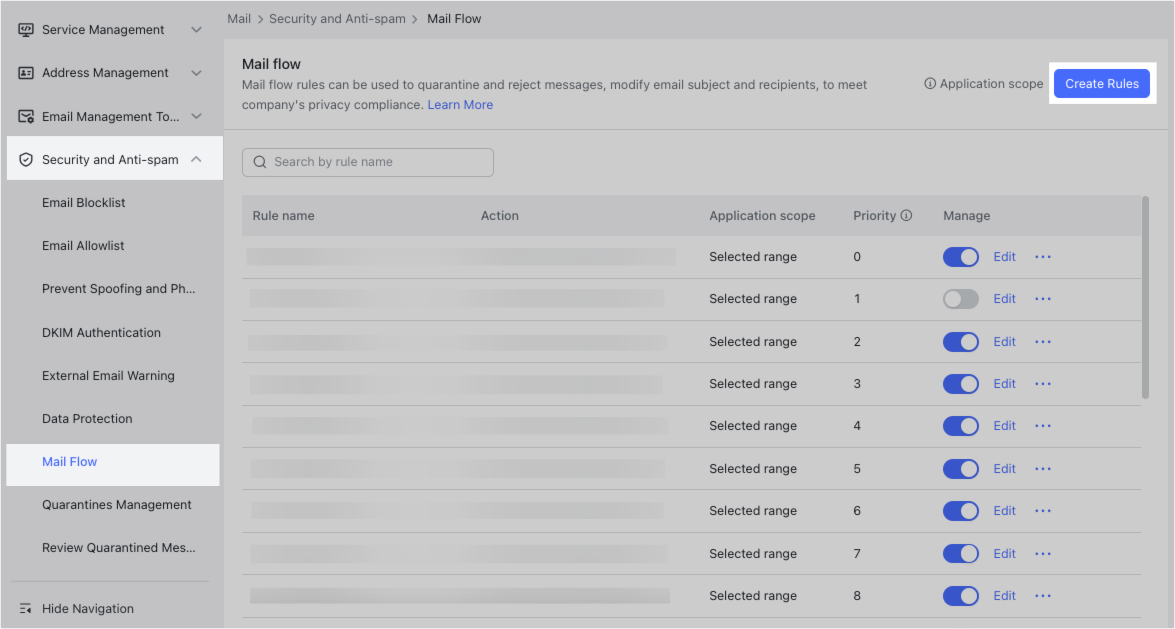The height and width of the screenshot is (629, 1175).
Task: Open more options for priority 5 rule
Action: point(1043,469)
